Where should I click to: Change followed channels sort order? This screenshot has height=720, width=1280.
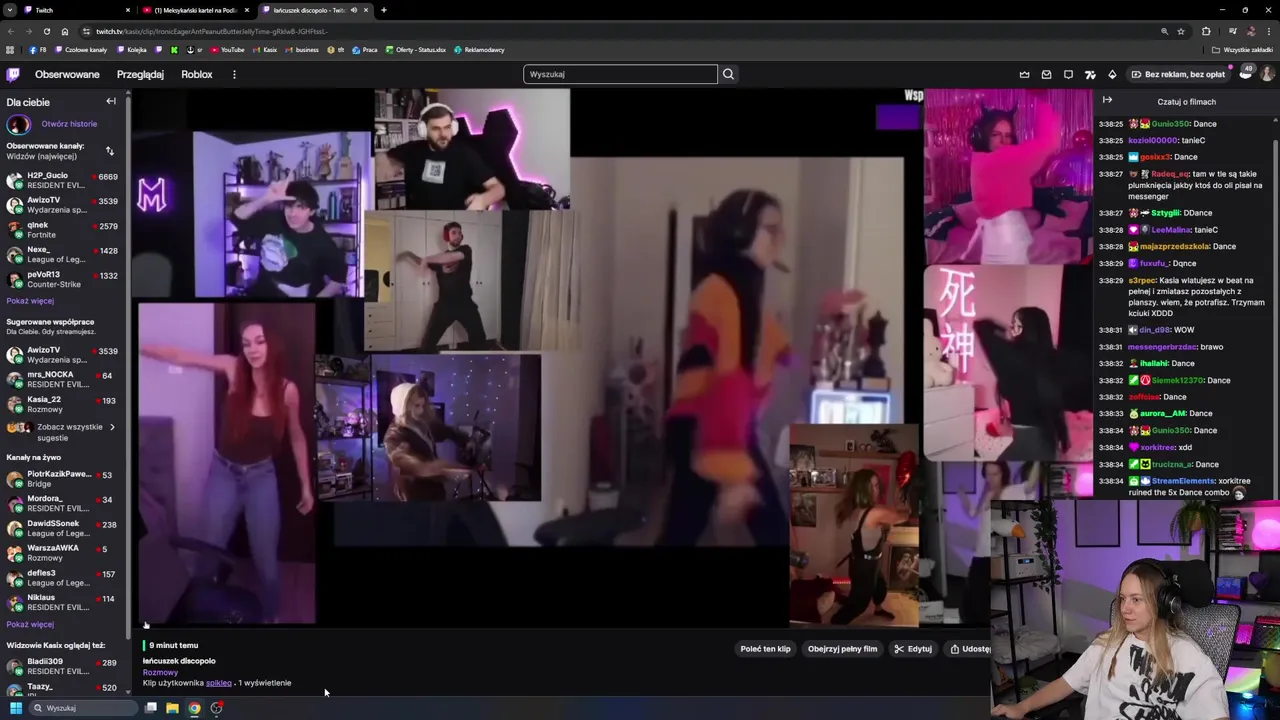click(110, 151)
